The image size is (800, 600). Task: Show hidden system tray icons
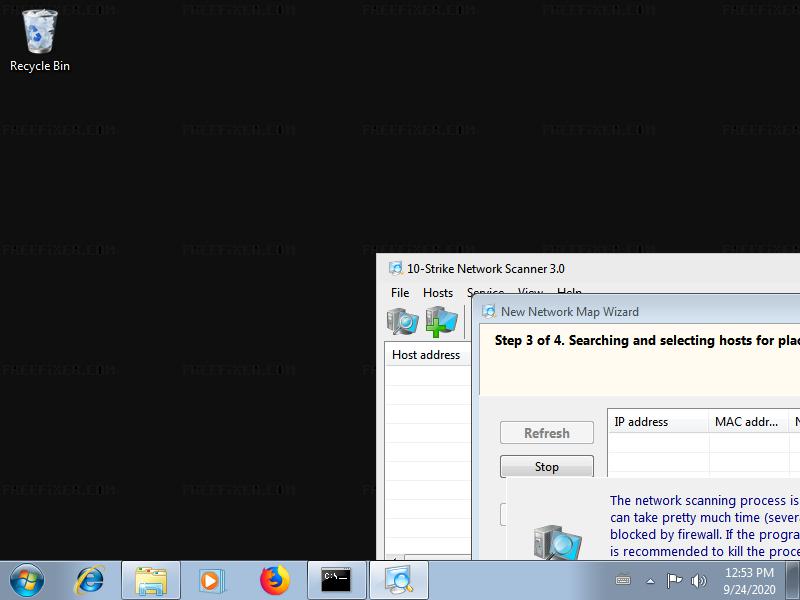tap(650, 580)
